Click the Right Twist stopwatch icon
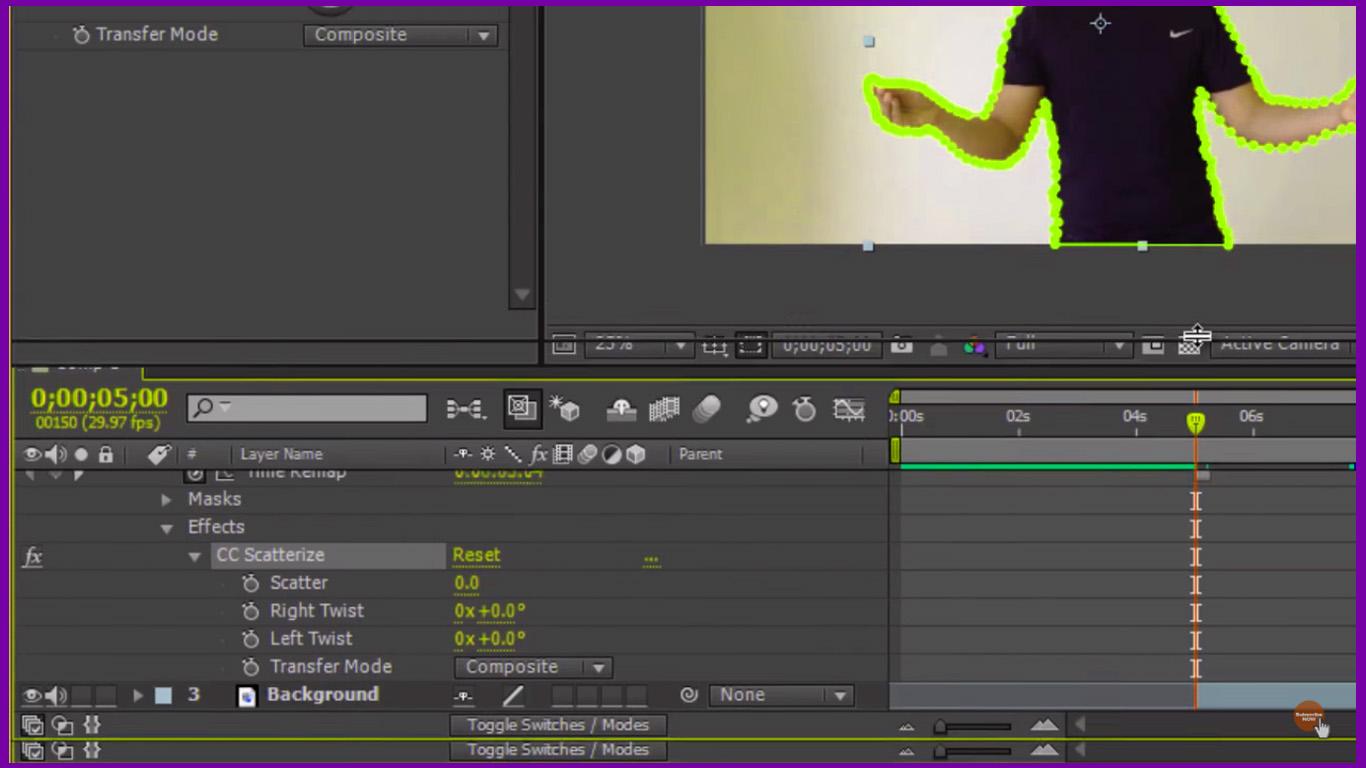 coord(251,611)
